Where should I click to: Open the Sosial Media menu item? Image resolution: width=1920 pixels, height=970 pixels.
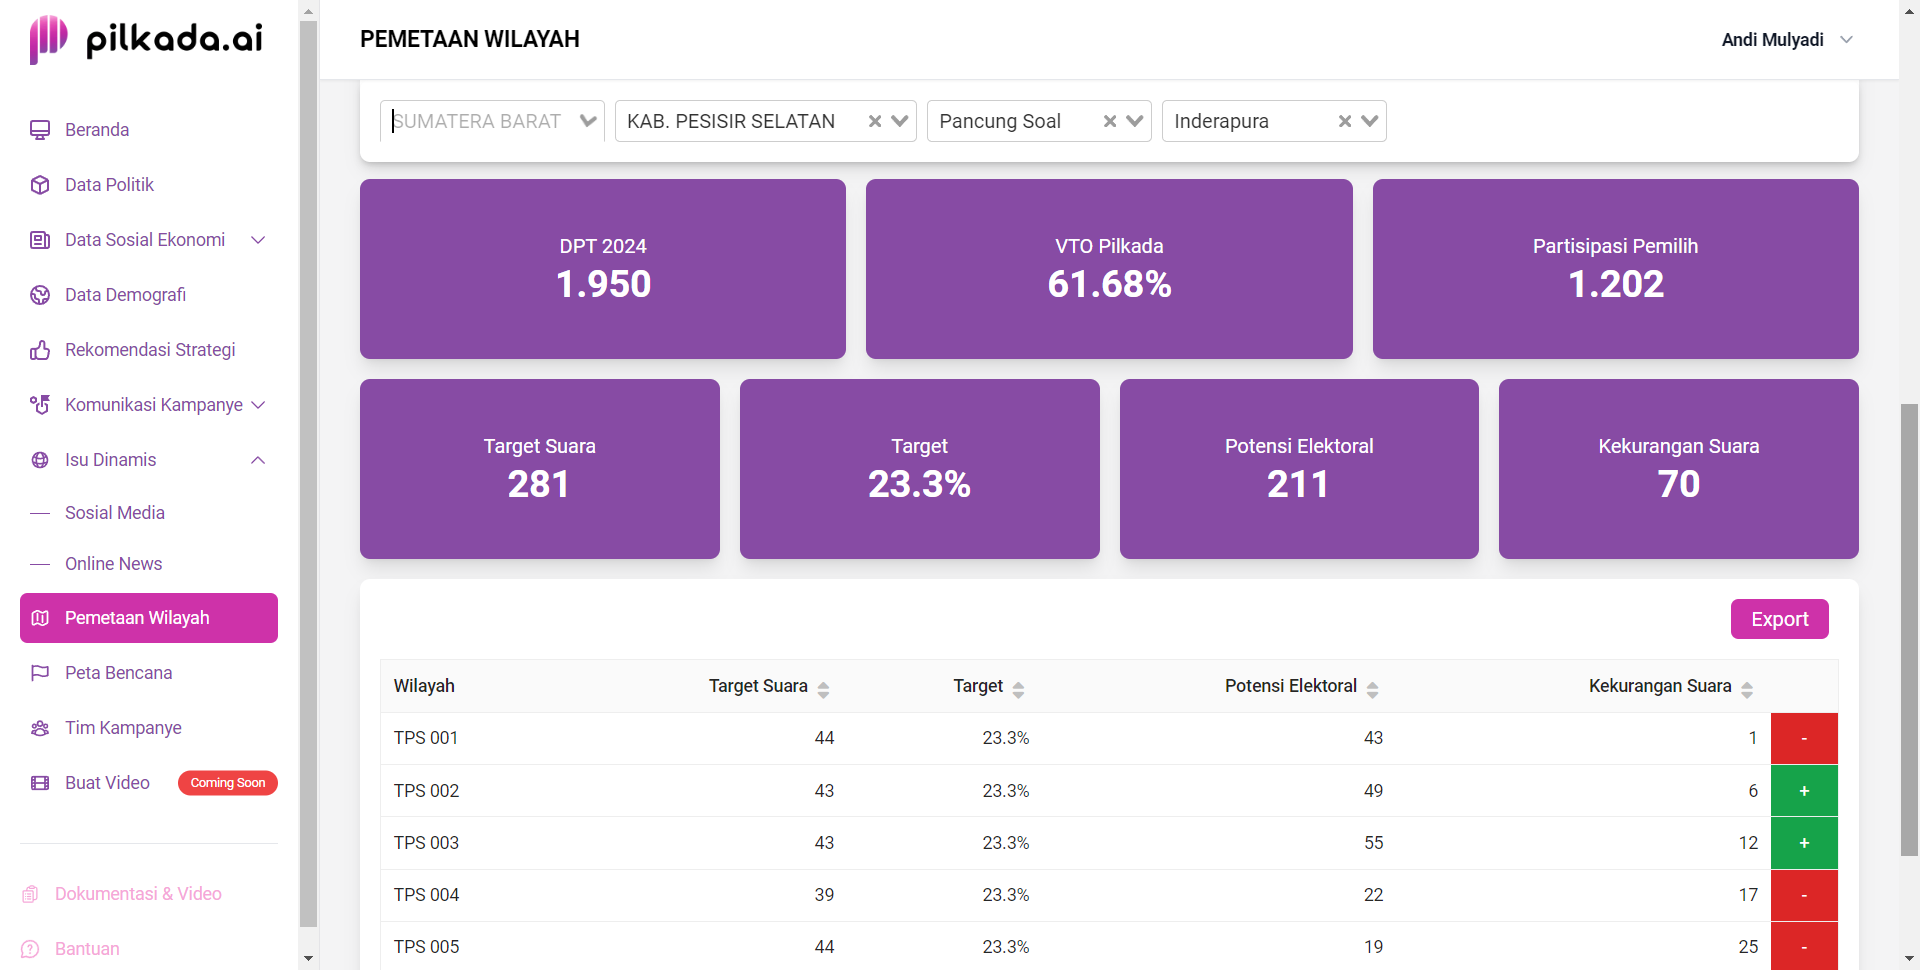(115, 513)
